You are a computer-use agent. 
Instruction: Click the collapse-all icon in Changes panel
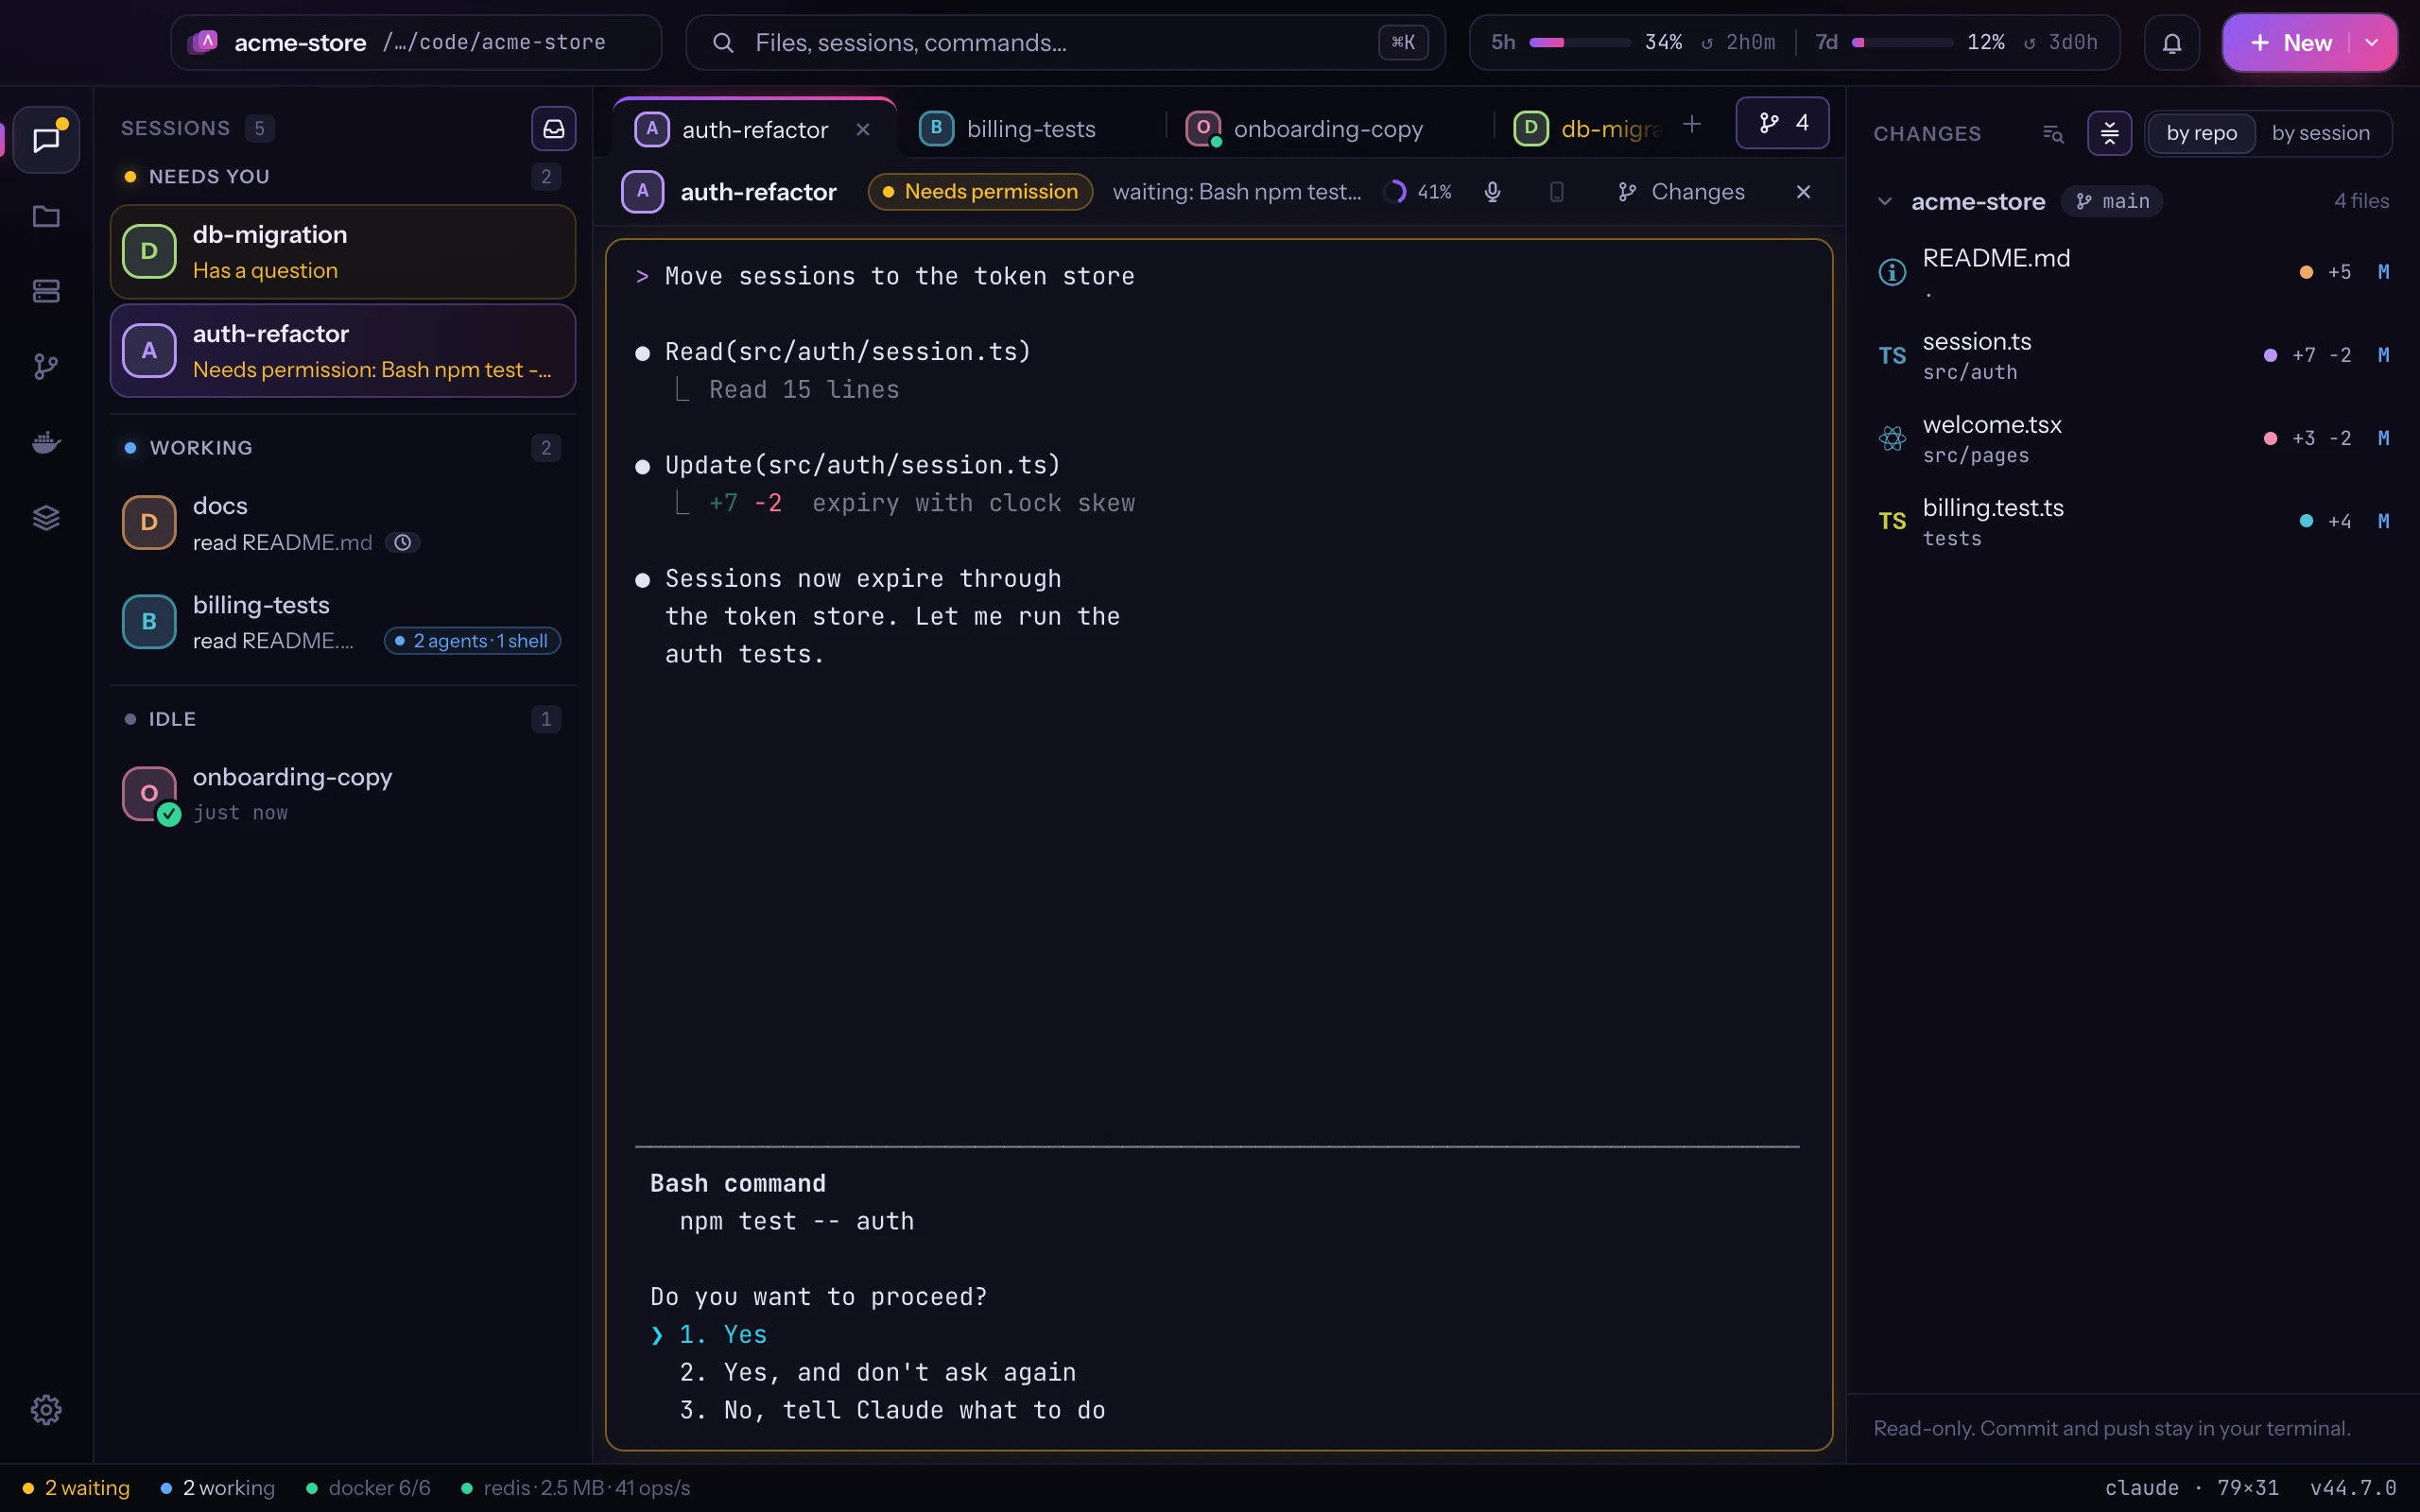(x=2110, y=133)
